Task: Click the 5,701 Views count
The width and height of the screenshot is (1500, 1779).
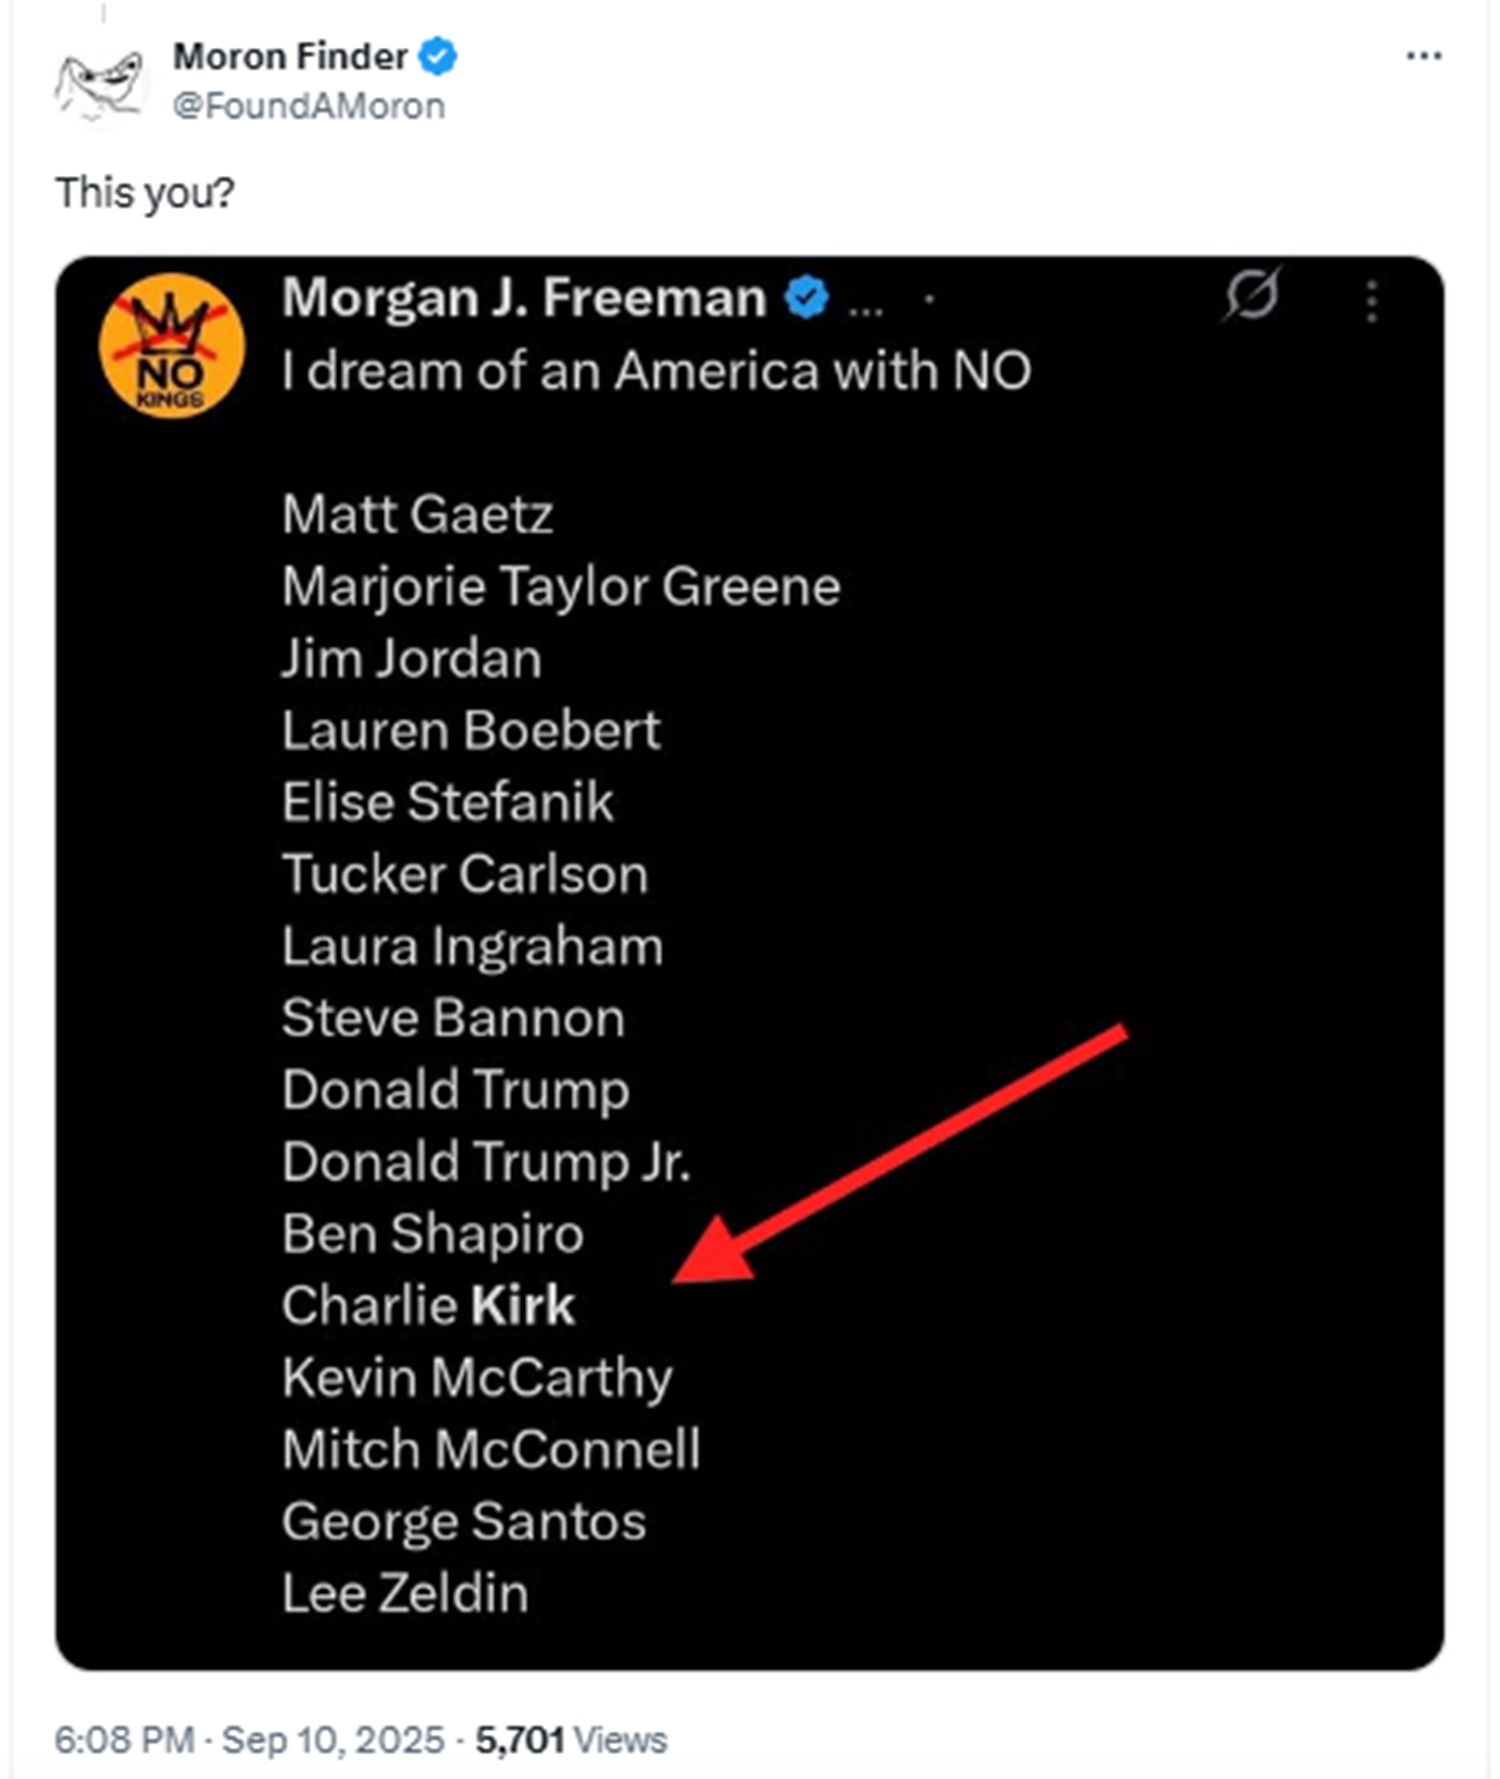Action: click(x=570, y=1740)
